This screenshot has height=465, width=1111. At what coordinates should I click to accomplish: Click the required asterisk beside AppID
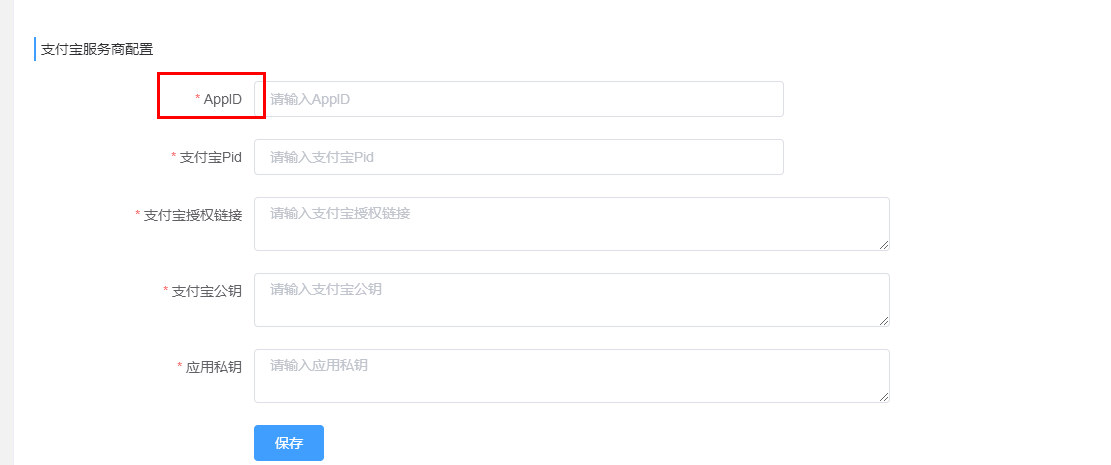198,99
